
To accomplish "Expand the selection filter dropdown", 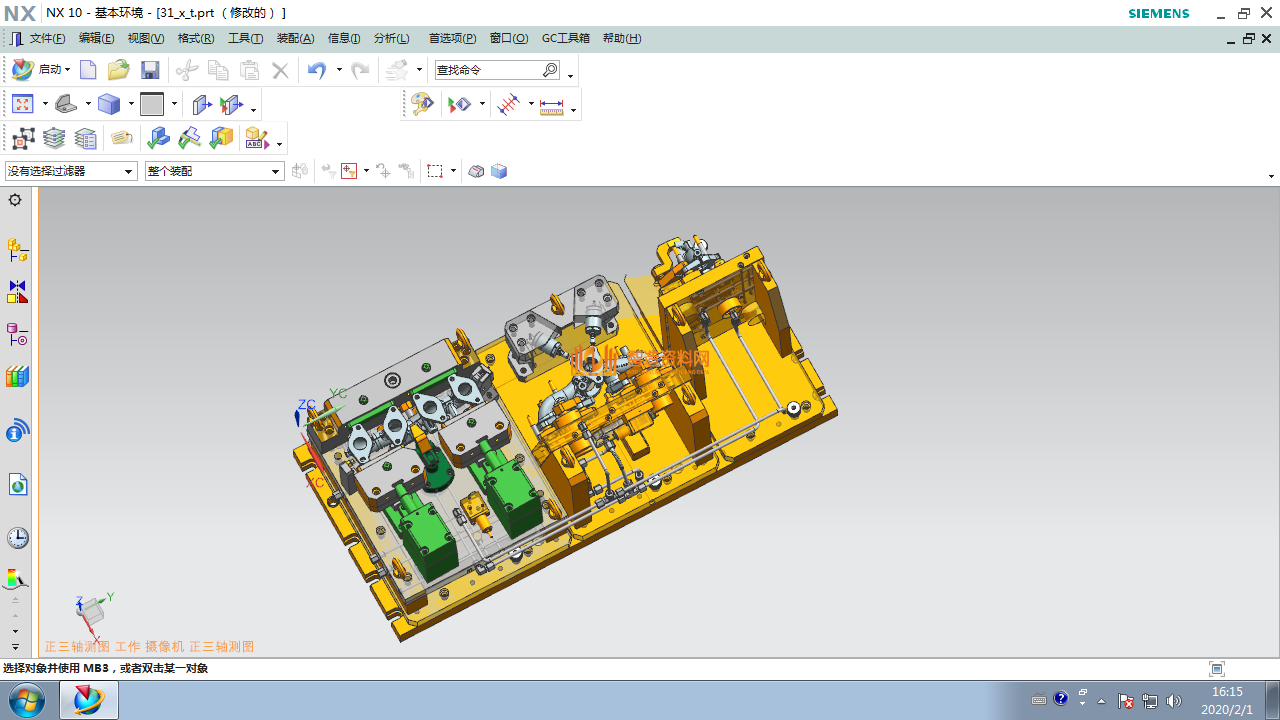I will click(x=129, y=172).
